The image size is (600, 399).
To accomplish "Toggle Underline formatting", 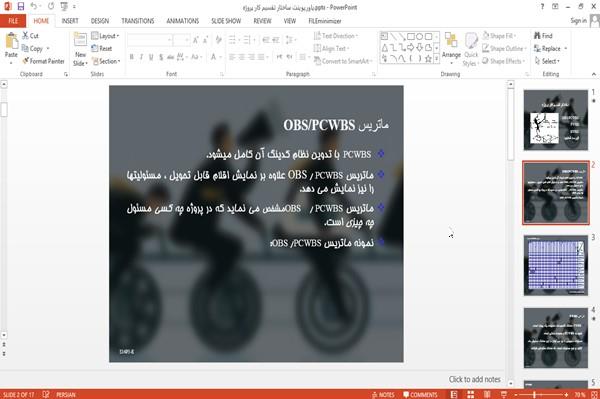I will [x=151, y=57].
